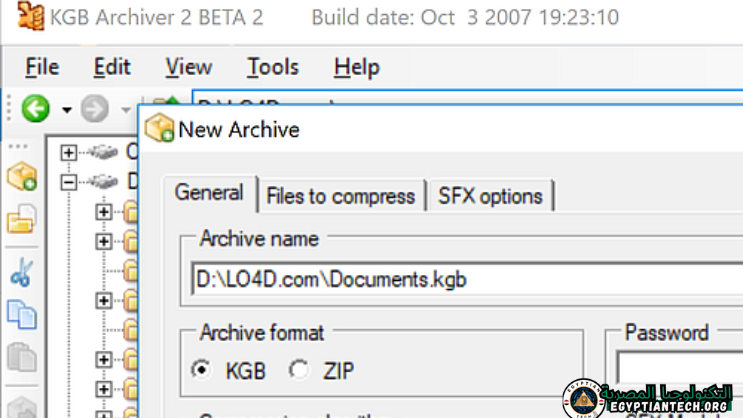This screenshot has width=743, height=418.
Task: Expand the first drive node in tree
Action: [69, 153]
